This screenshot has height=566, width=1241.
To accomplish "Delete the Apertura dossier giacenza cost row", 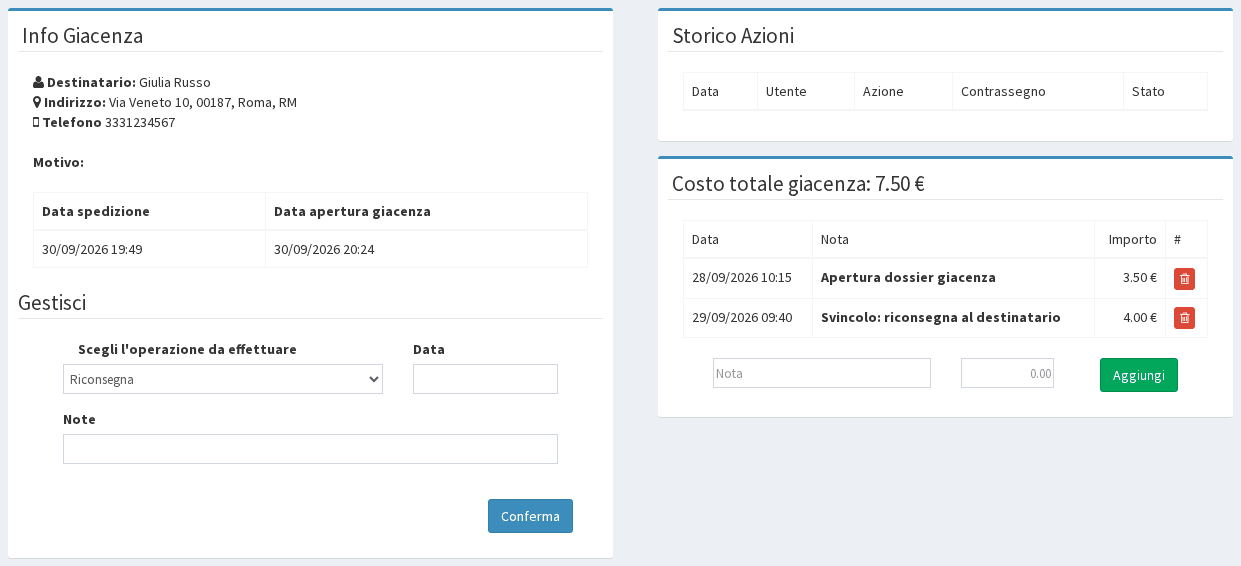I will point(1184,278).
